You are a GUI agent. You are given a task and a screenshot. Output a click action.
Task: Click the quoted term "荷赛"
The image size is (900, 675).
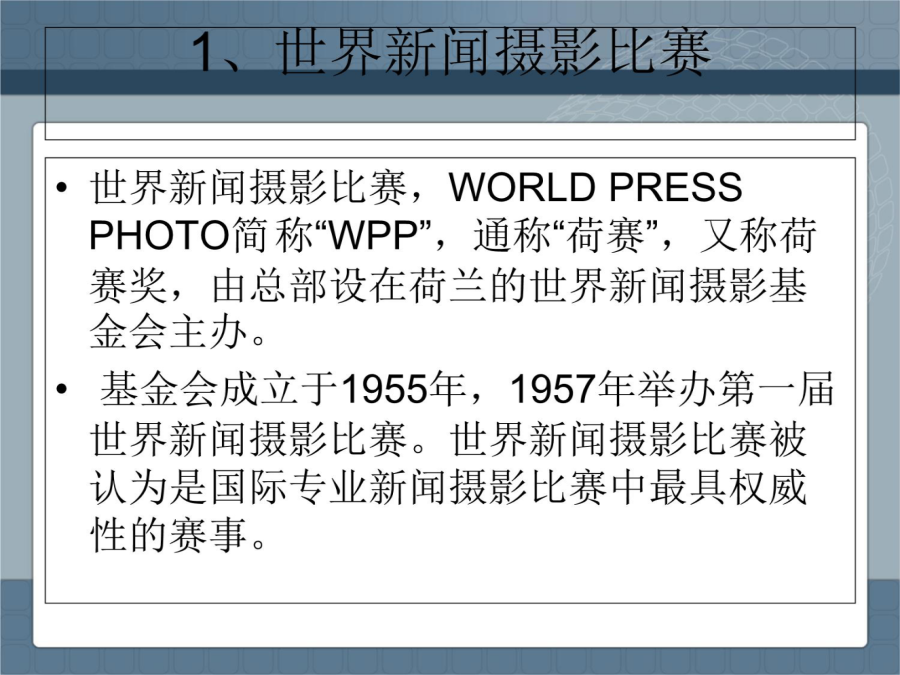605,236
